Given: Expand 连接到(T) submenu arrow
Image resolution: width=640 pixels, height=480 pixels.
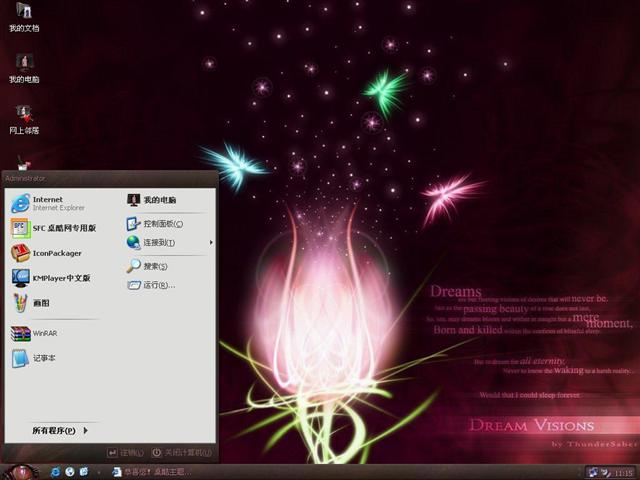Looking at the screenshot, I should point(211,242).
